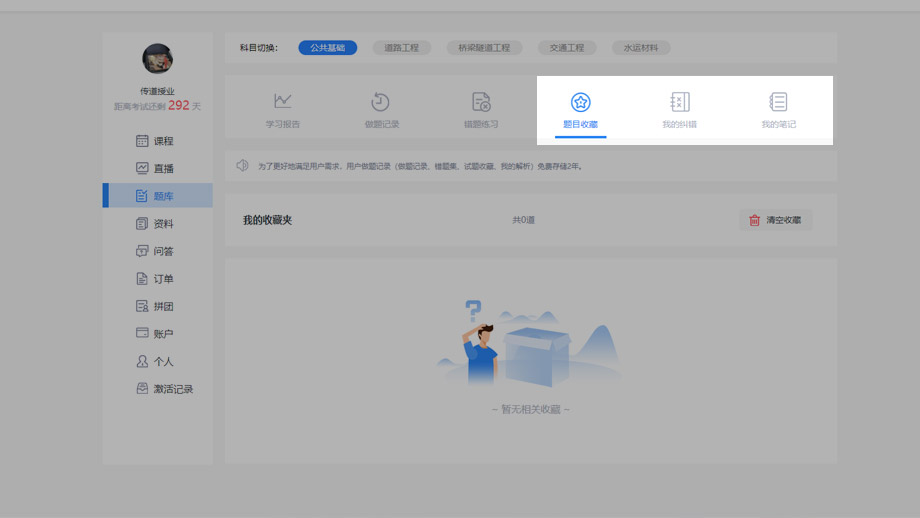Screen dimensions: 920x518
Task: Switch subject to 桥梁隧道工程
Action: [484, 47]
